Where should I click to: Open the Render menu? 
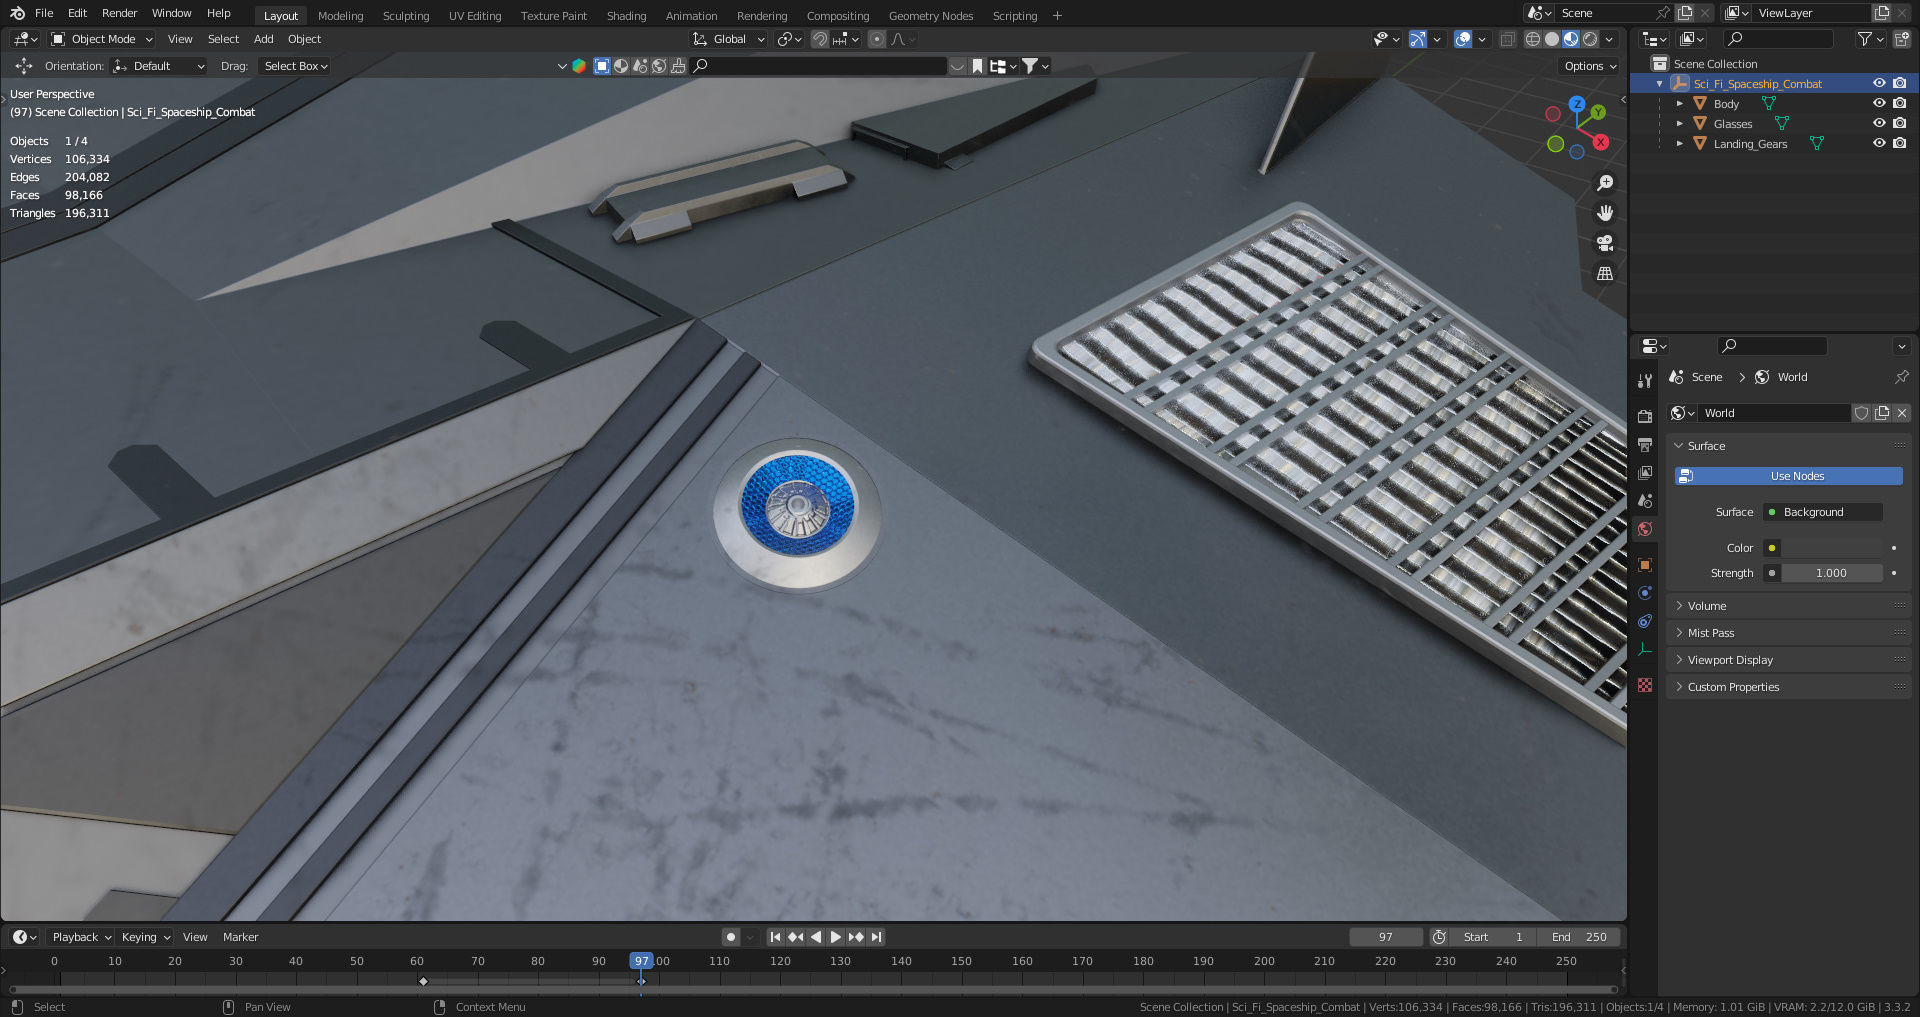point(119,13)
